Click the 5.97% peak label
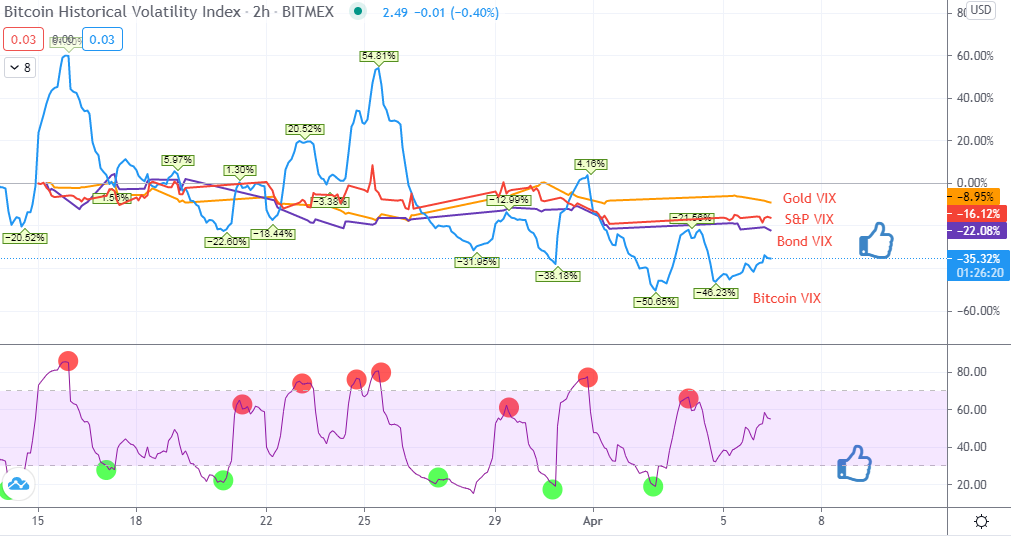 coord(177,159)
